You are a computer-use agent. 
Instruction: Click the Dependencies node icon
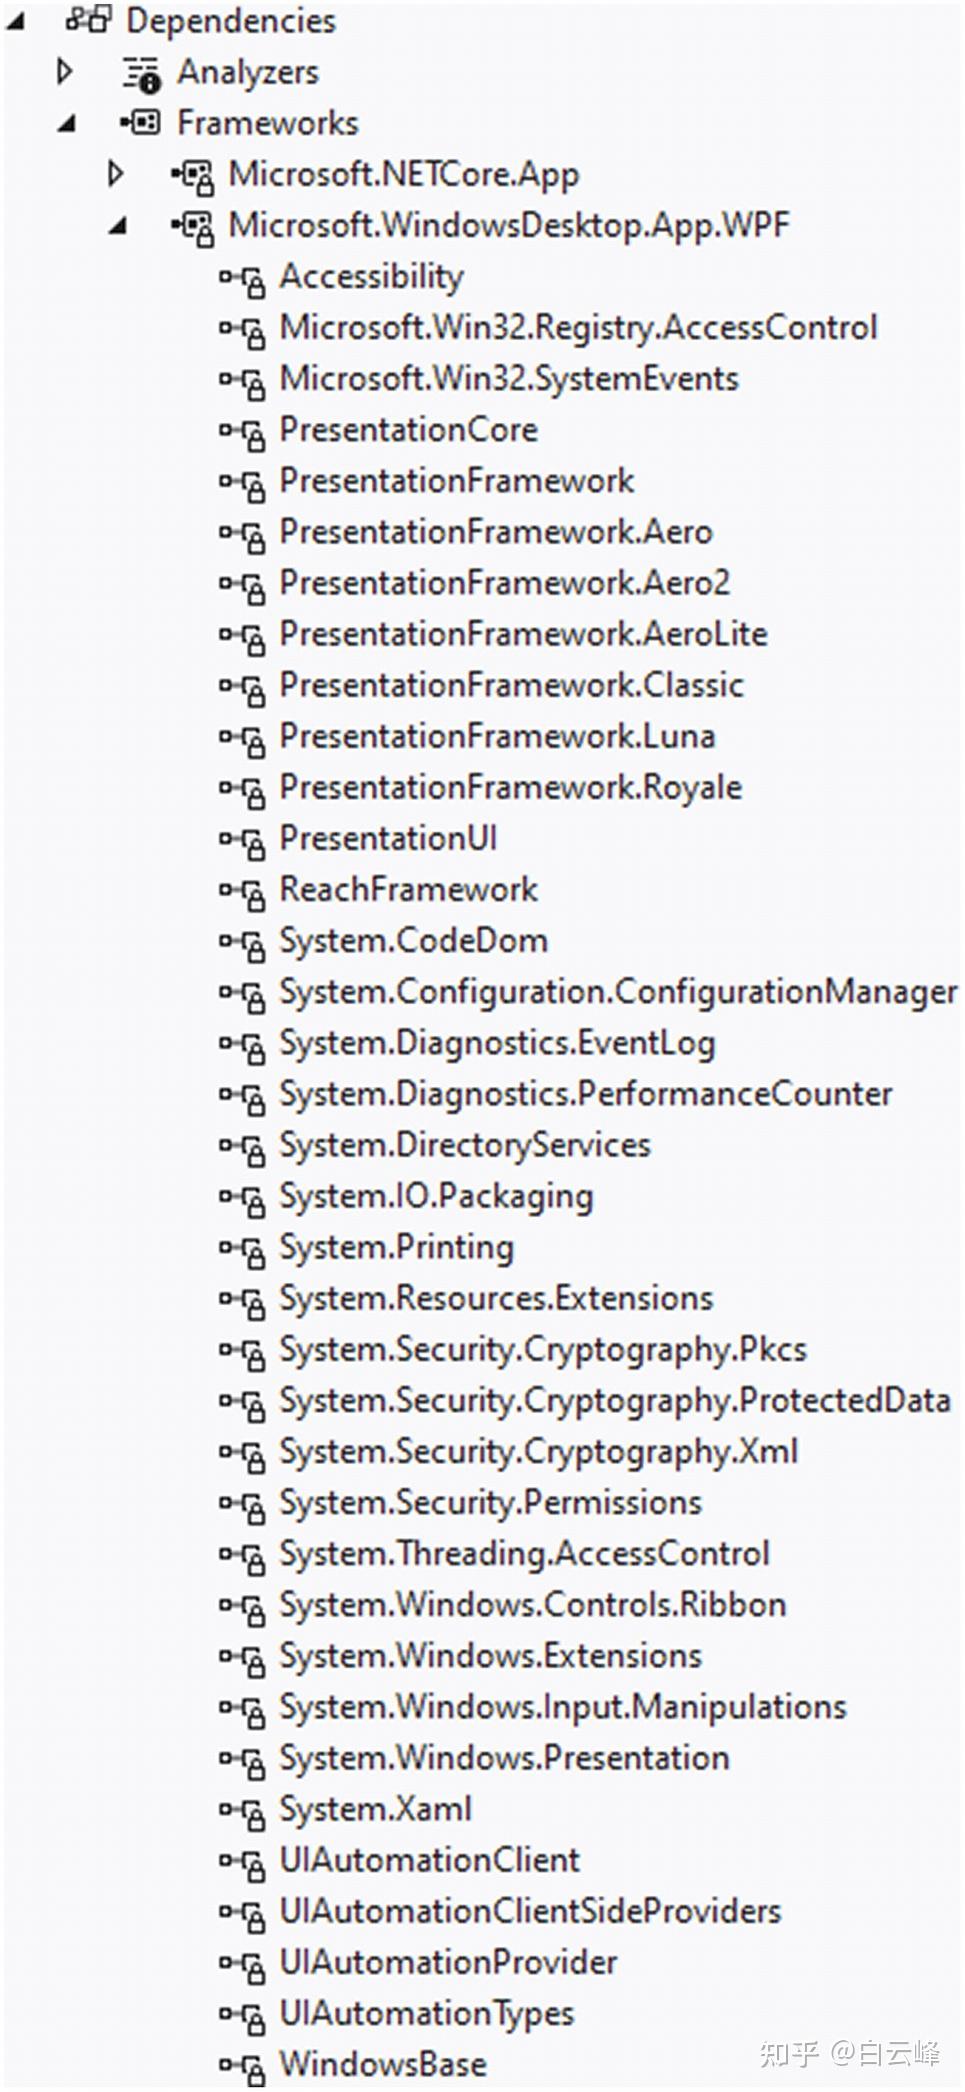pyautogui.click(x=89, y=20)
